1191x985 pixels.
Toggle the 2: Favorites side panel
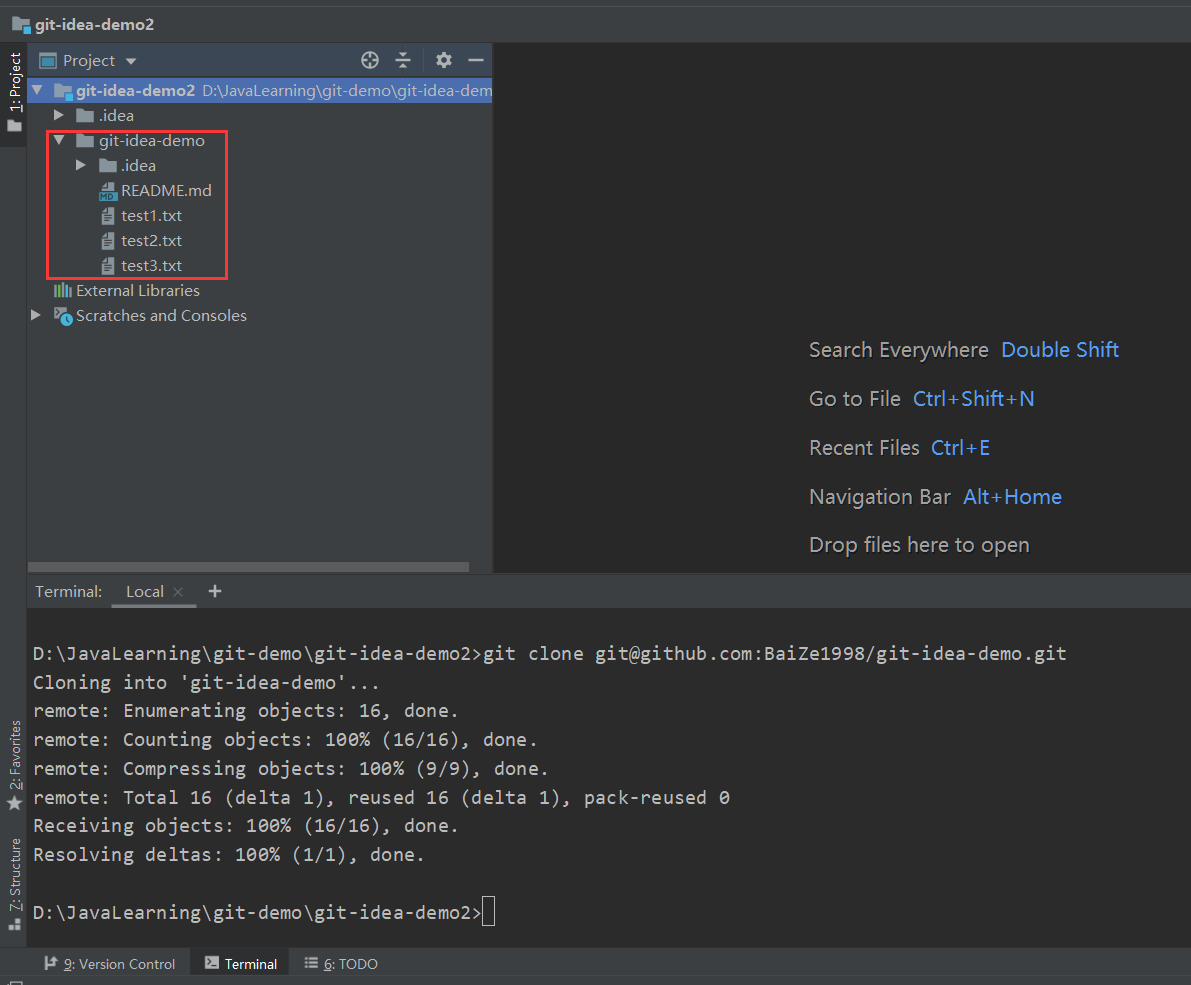[14, 765]
